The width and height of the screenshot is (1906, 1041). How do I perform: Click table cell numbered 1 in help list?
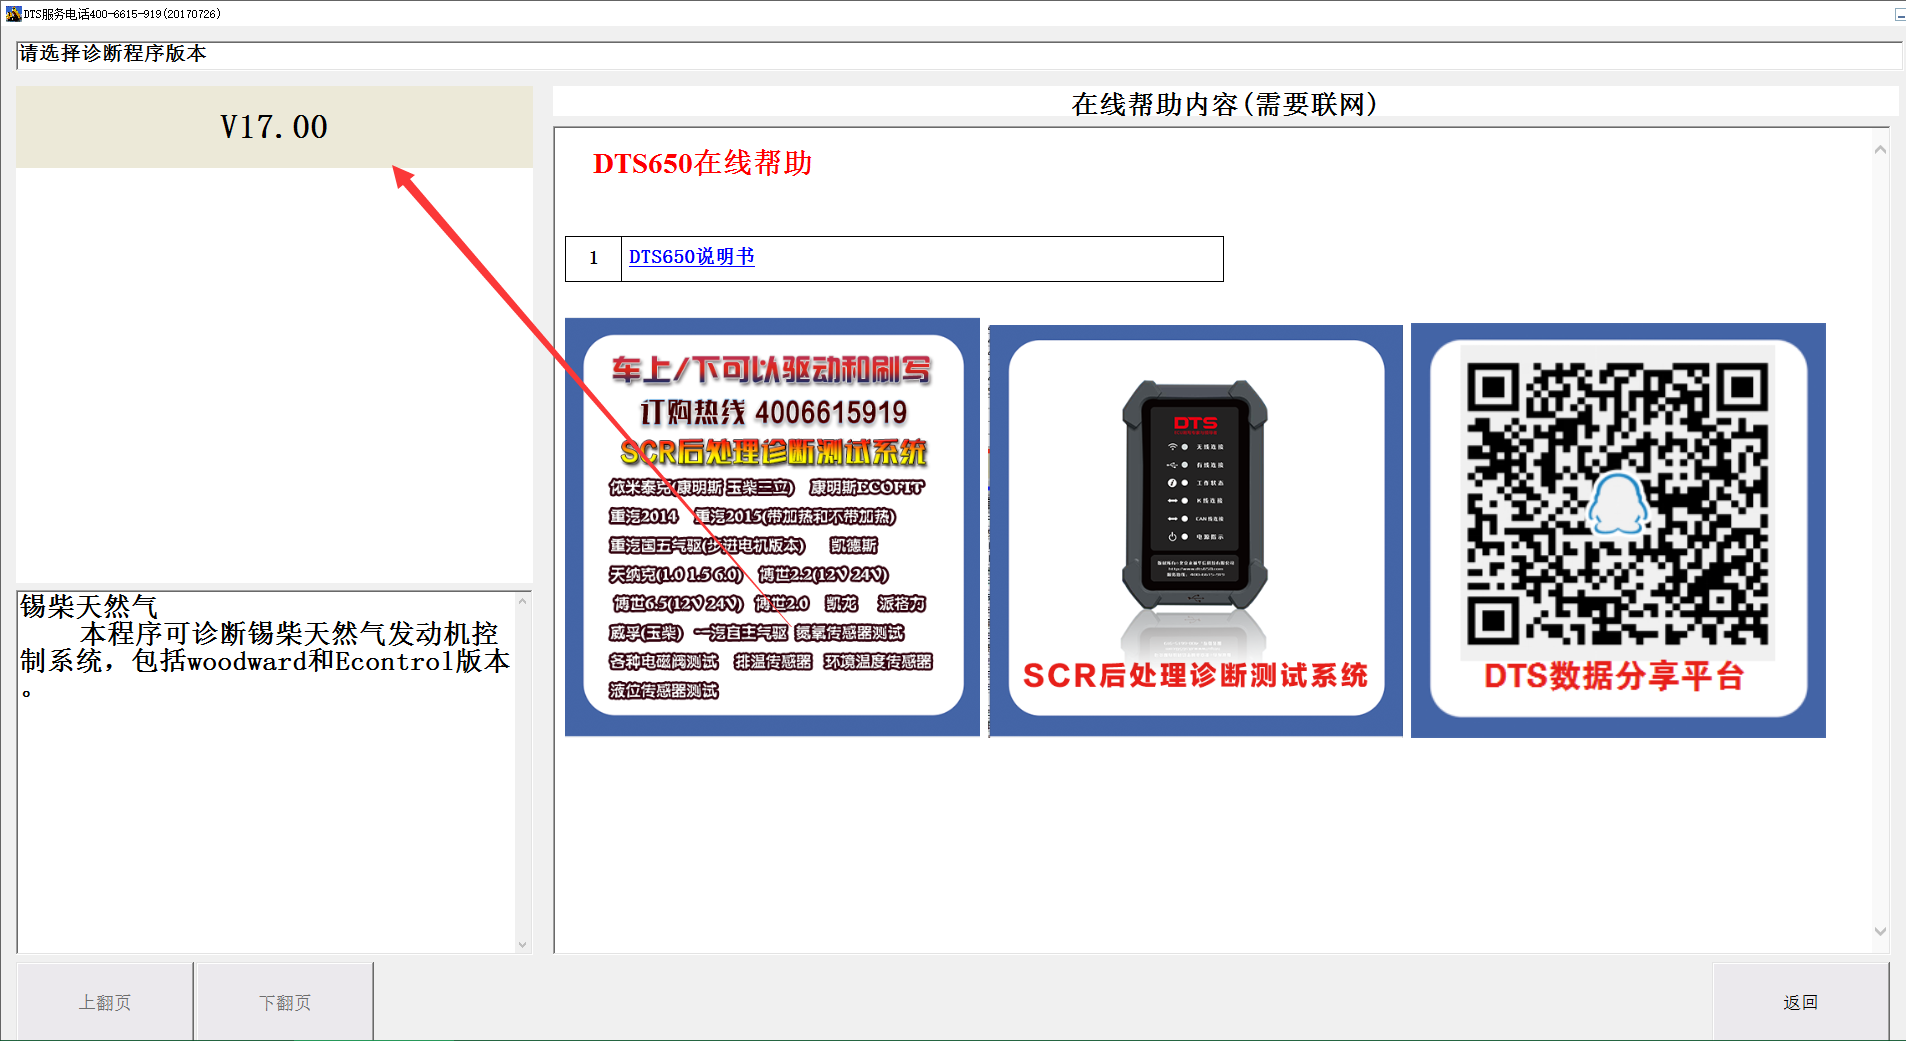(x=593, y=258)
